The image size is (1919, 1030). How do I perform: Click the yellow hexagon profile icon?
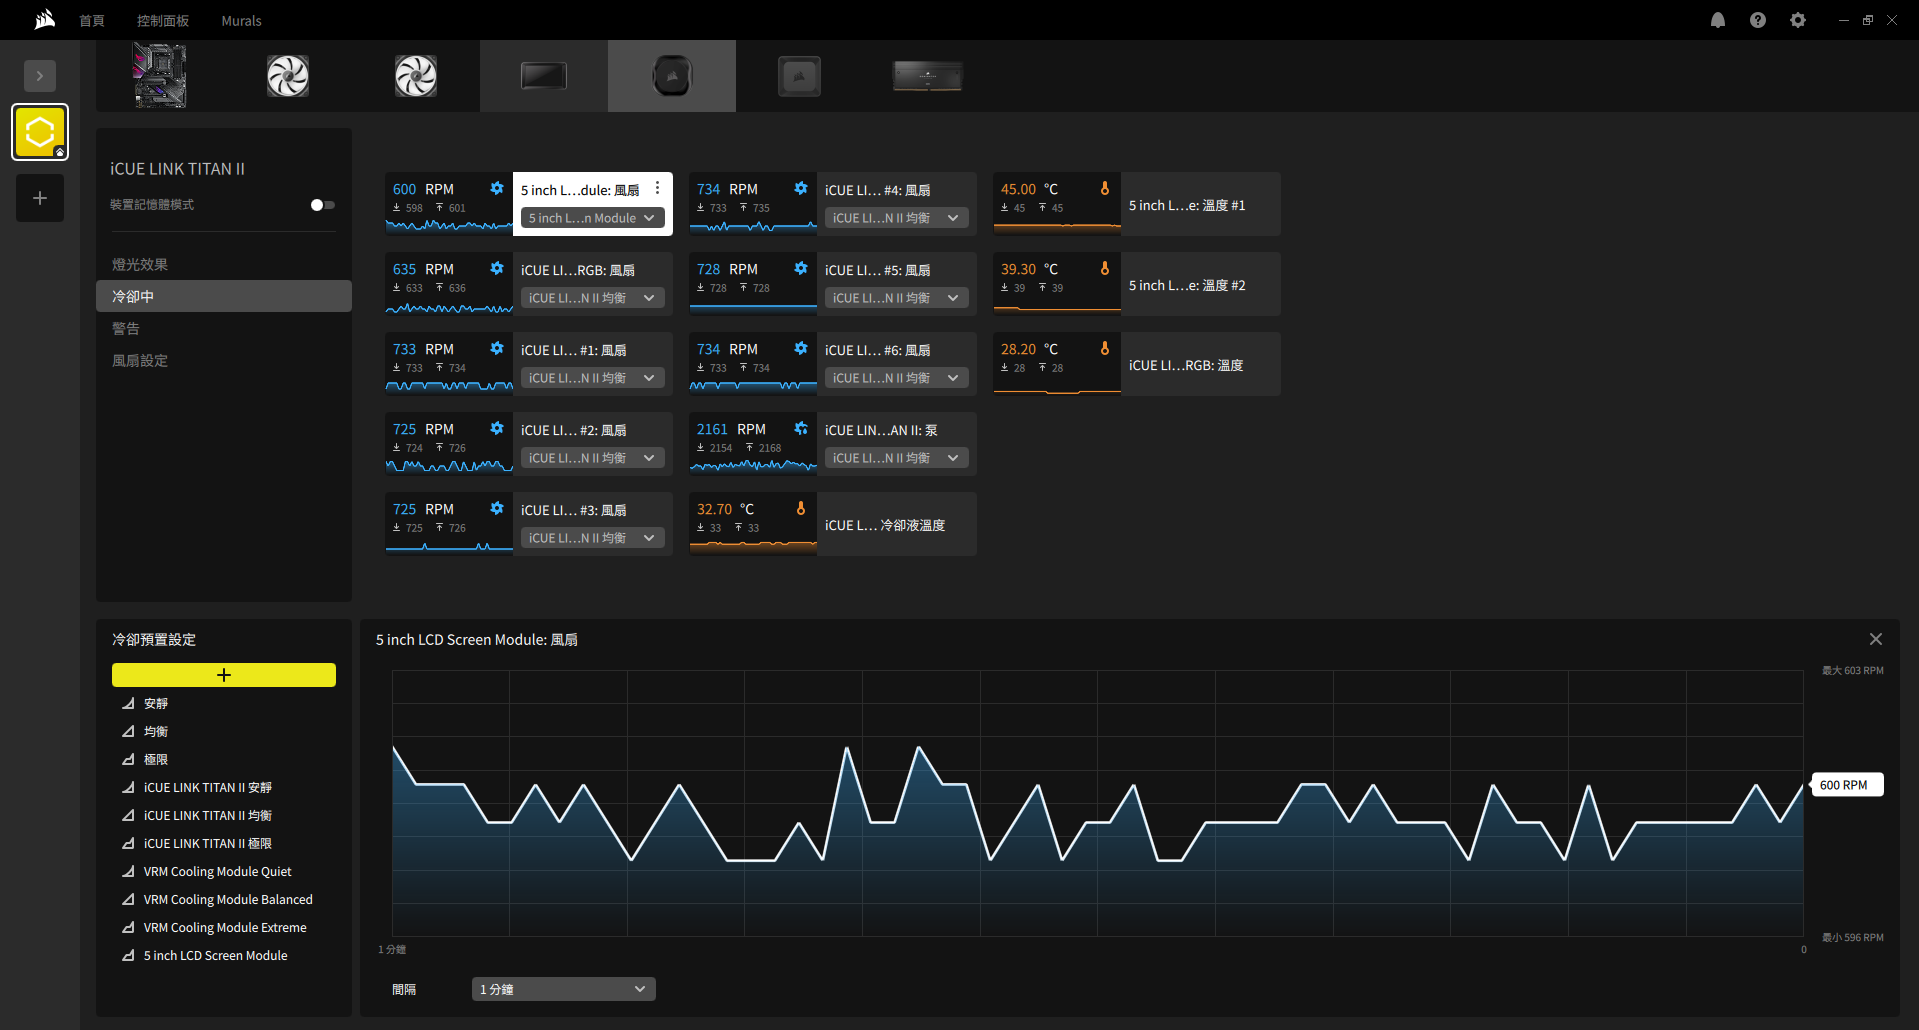coord(40,132)
